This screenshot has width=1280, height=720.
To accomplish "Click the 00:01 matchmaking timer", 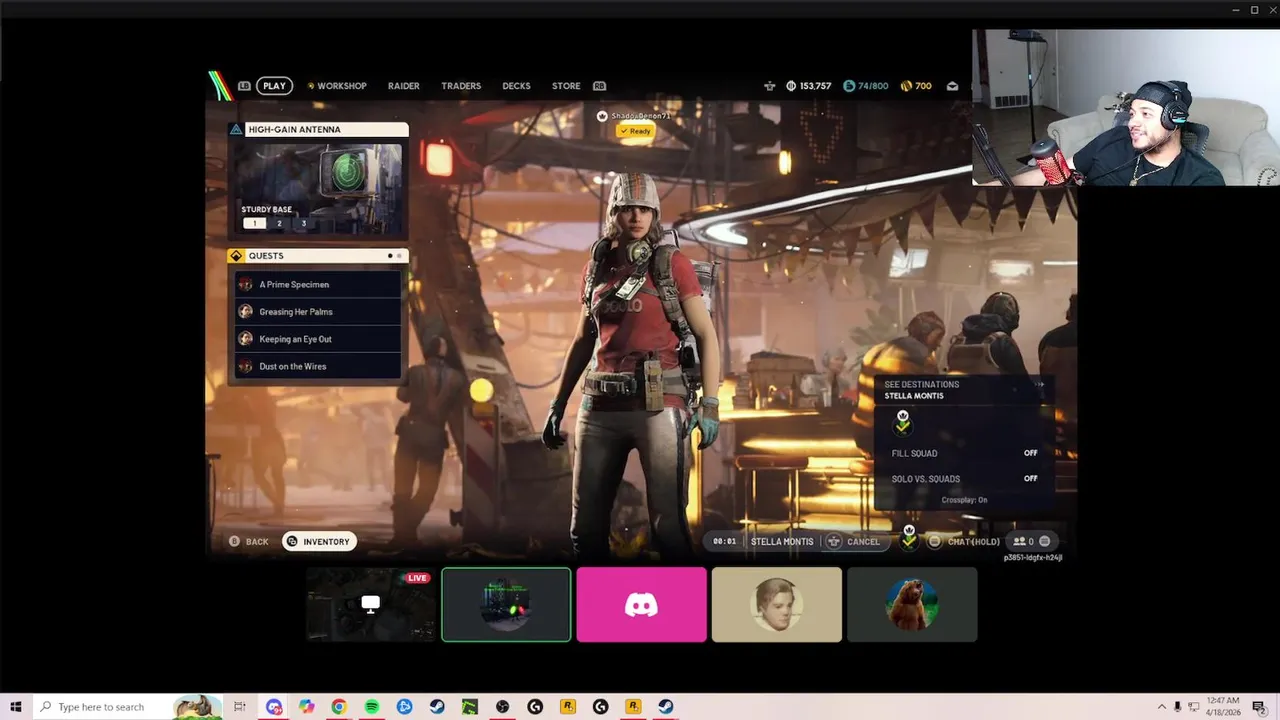I will coord(724,541).
